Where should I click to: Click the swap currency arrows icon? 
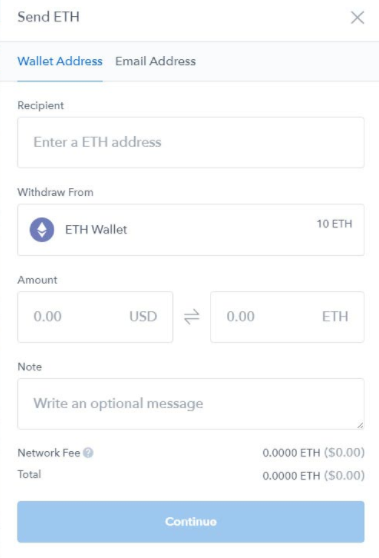191,317
